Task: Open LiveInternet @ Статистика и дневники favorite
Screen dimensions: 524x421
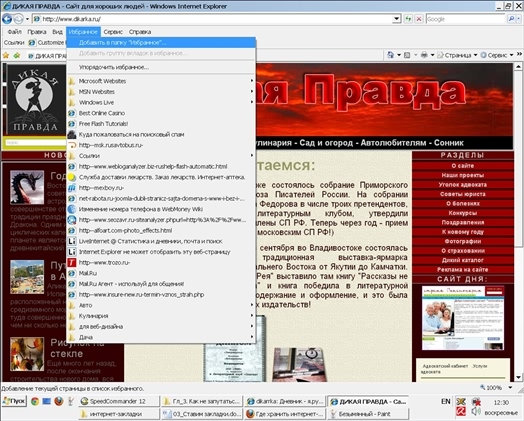Action: click(x=161, y=241)
